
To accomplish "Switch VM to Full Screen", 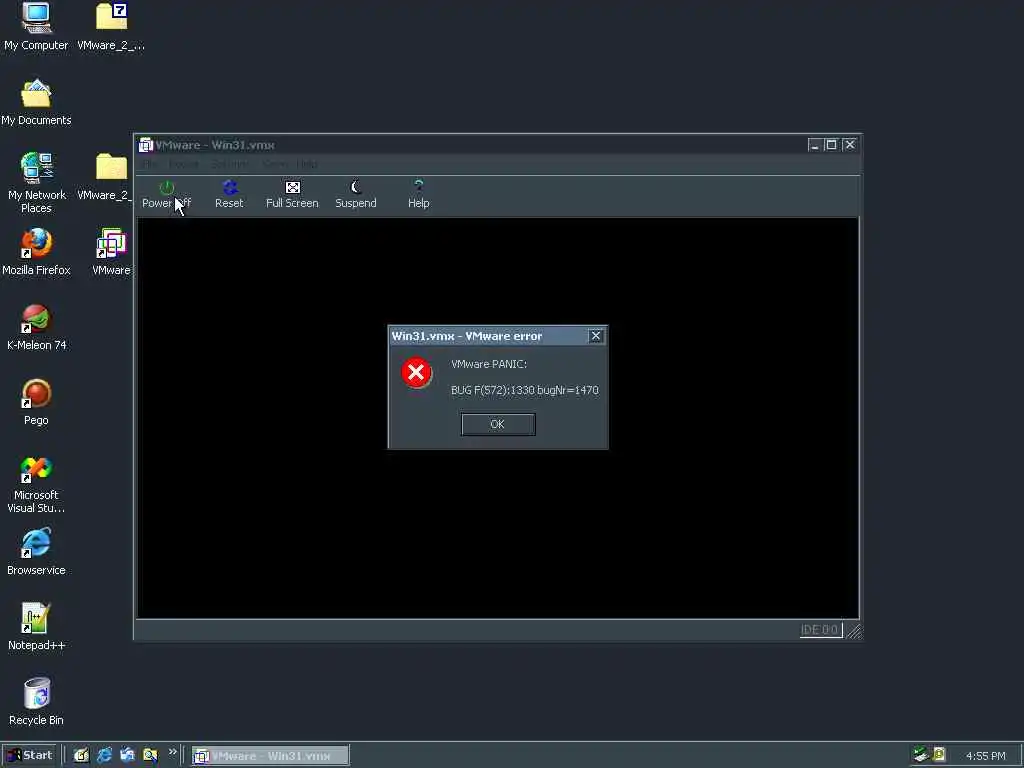I will (292, 195).
